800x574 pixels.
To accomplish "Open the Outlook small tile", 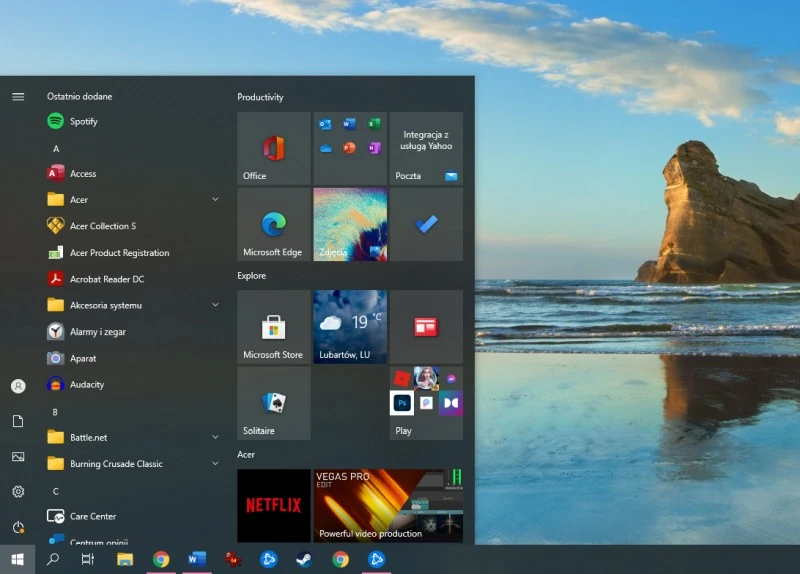I will coord(325,124).
